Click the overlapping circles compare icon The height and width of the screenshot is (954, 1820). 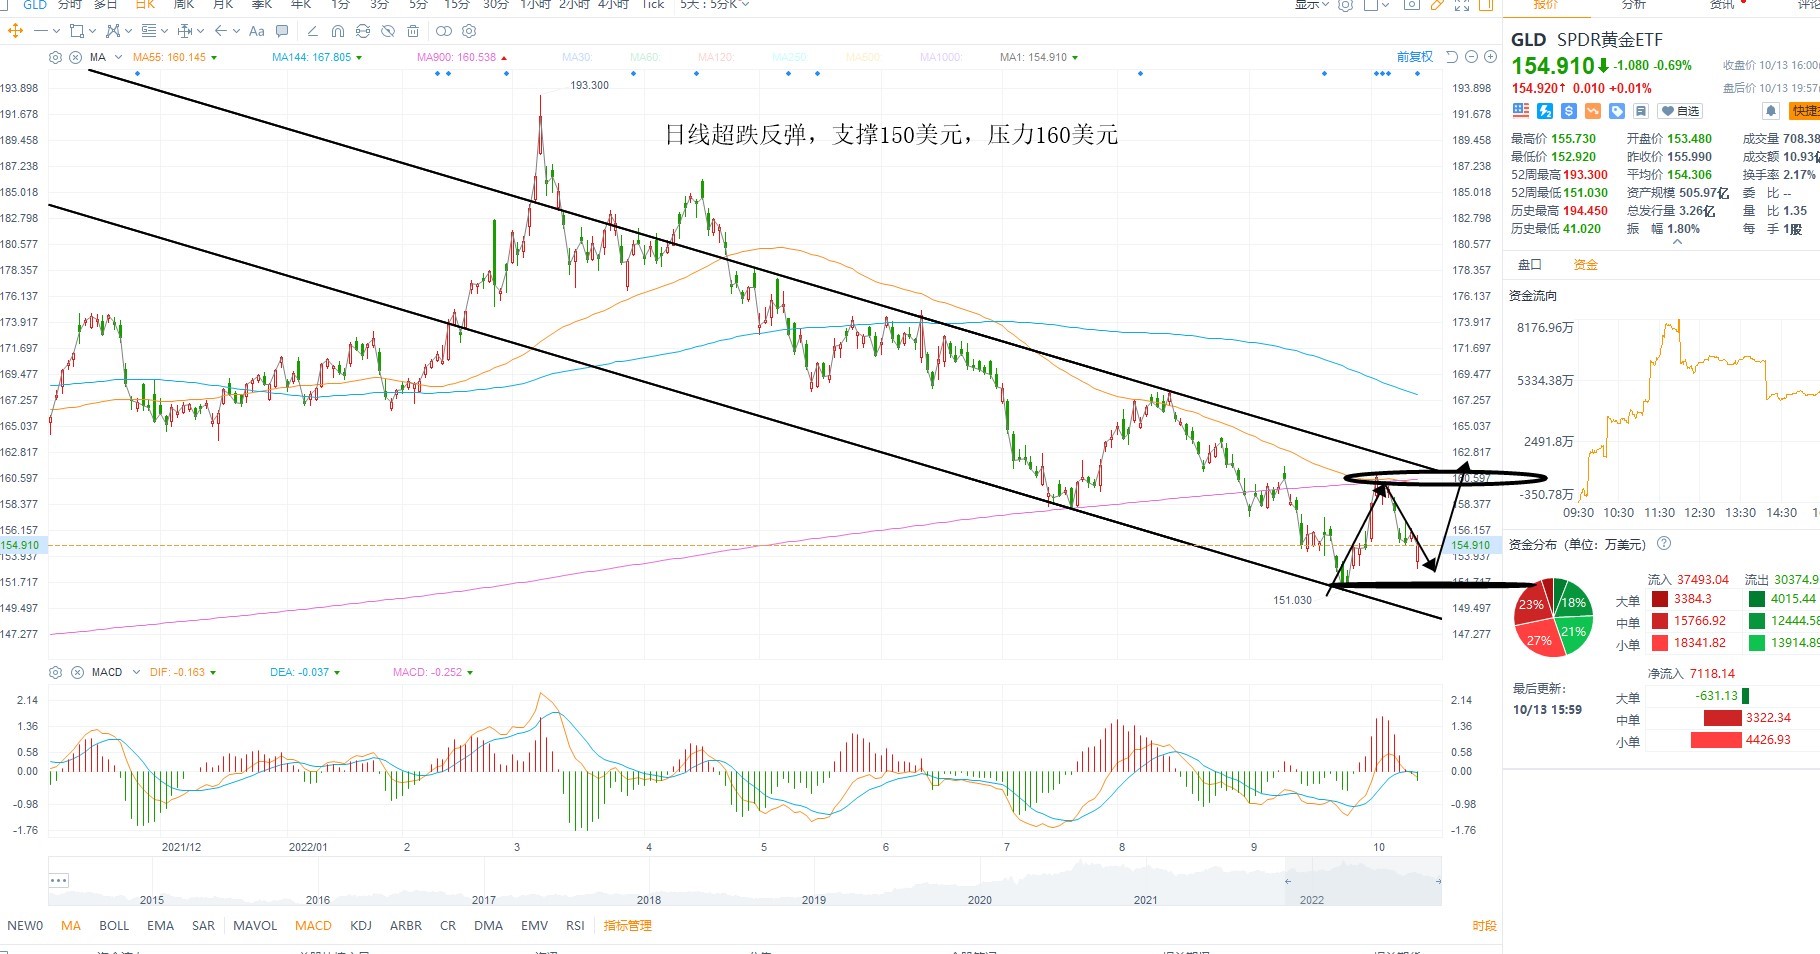(444, 31)
